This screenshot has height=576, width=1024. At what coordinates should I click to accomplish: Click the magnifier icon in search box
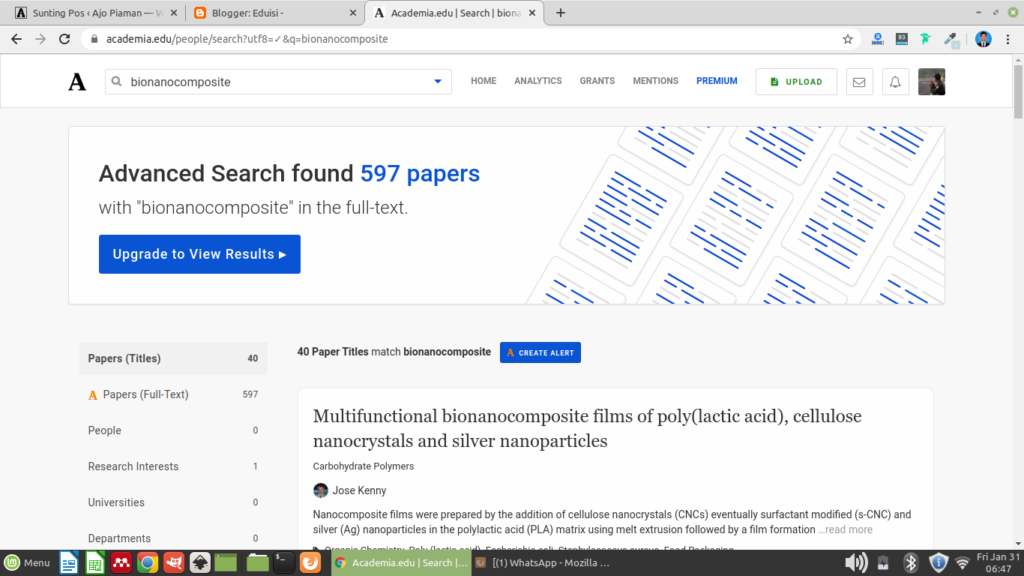coord(116,82)
